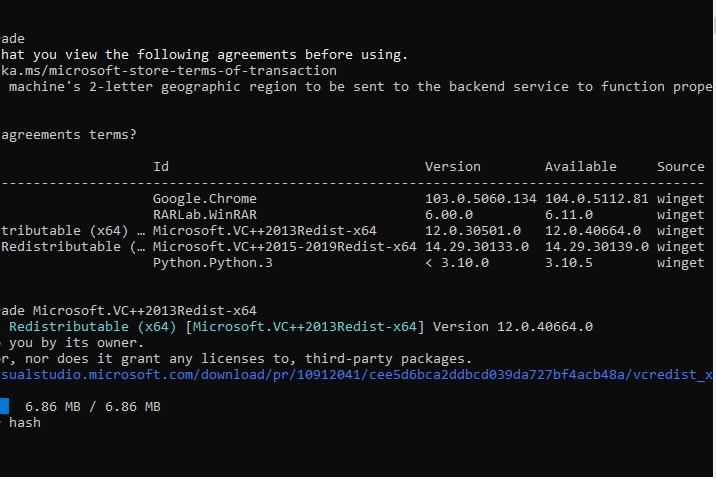Select the Google.Chrome package Id

point(205,199)
